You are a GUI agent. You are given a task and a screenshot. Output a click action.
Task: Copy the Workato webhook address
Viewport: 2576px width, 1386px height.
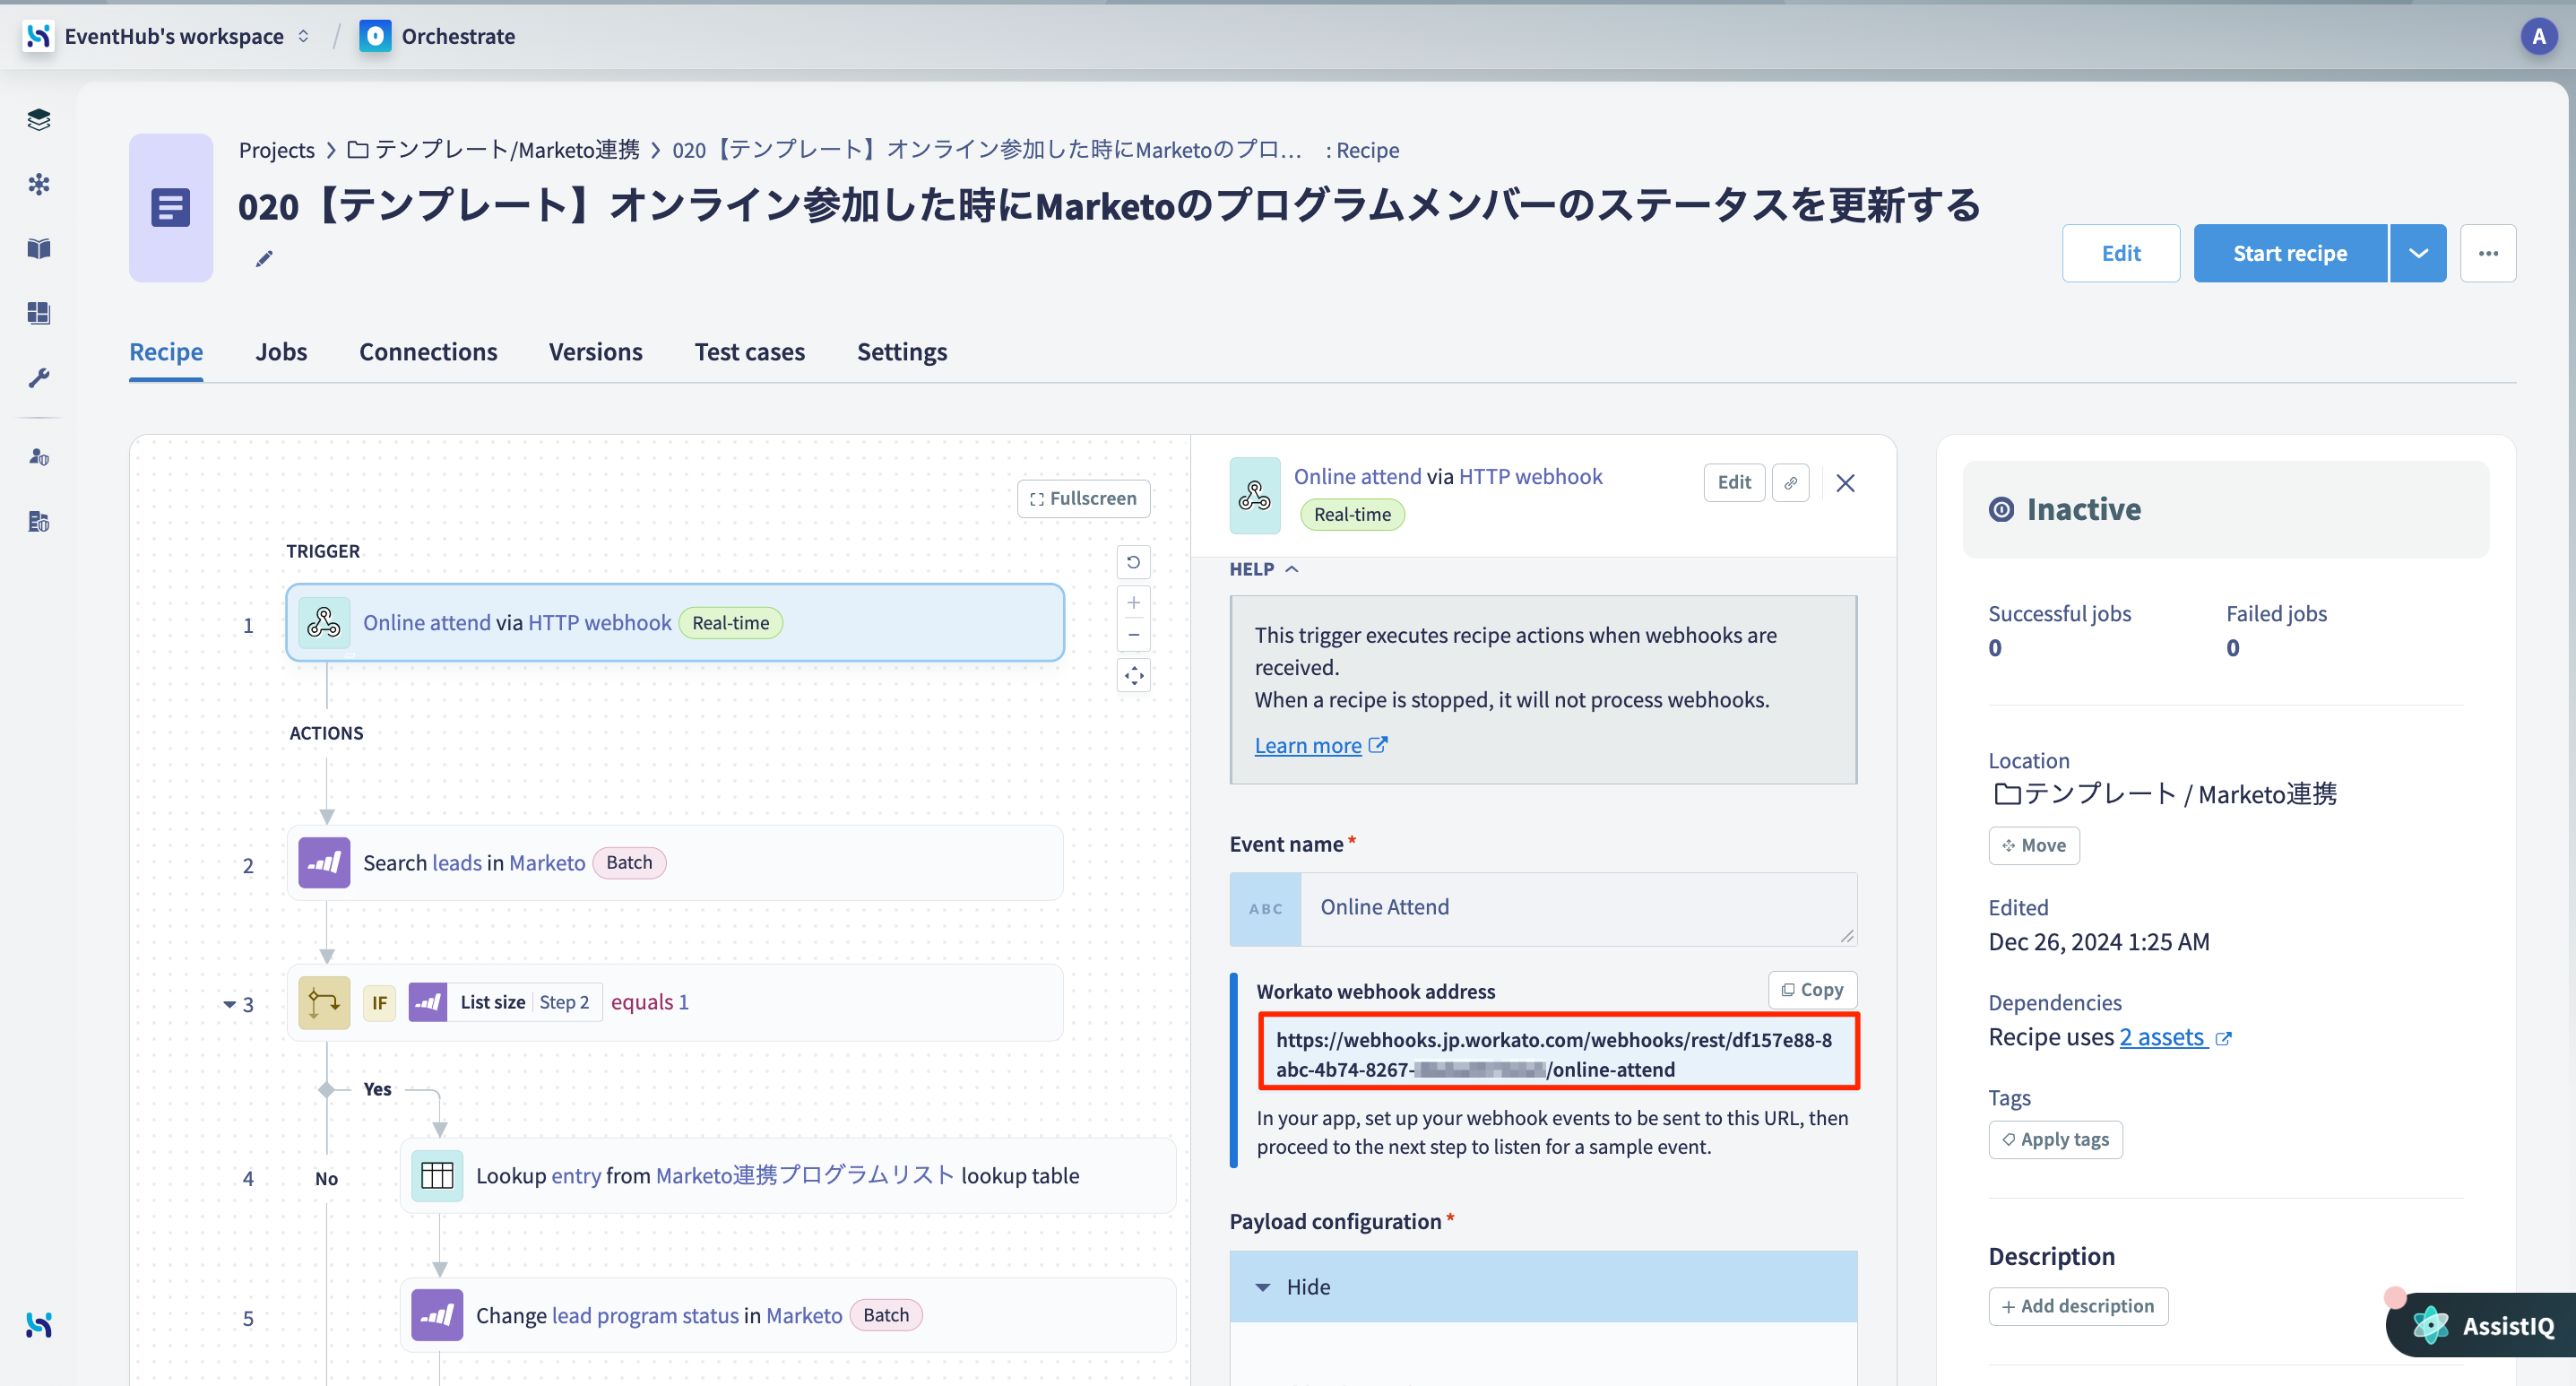(x=1812, y=990)
